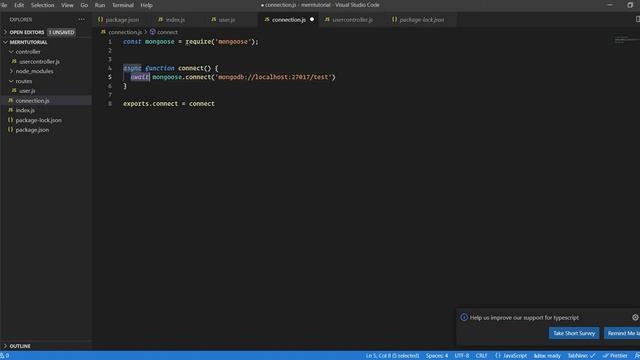Switch to the user.js tab
Viewport: 640px width, 360px height.
[x=227, y=20]
